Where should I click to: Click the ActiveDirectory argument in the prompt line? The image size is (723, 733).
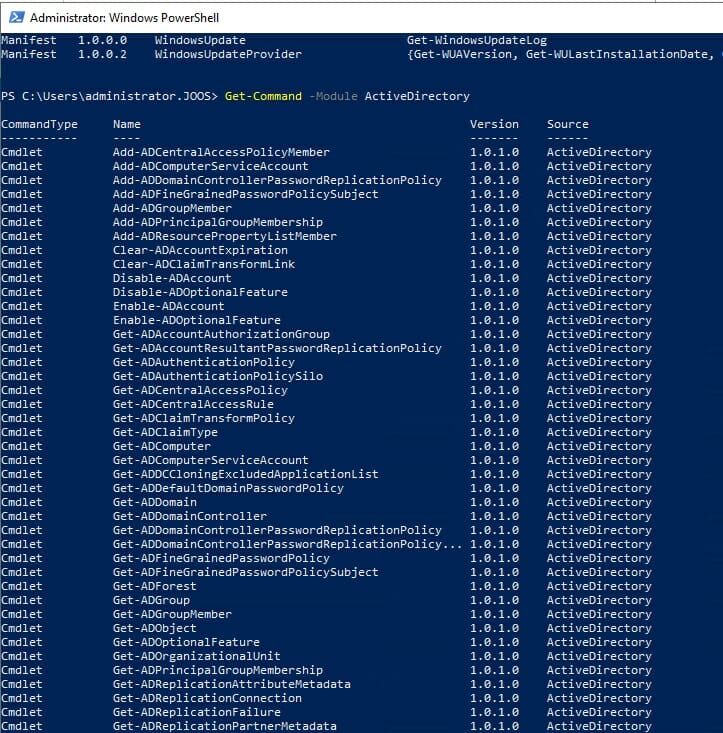[x=417, y=96]
